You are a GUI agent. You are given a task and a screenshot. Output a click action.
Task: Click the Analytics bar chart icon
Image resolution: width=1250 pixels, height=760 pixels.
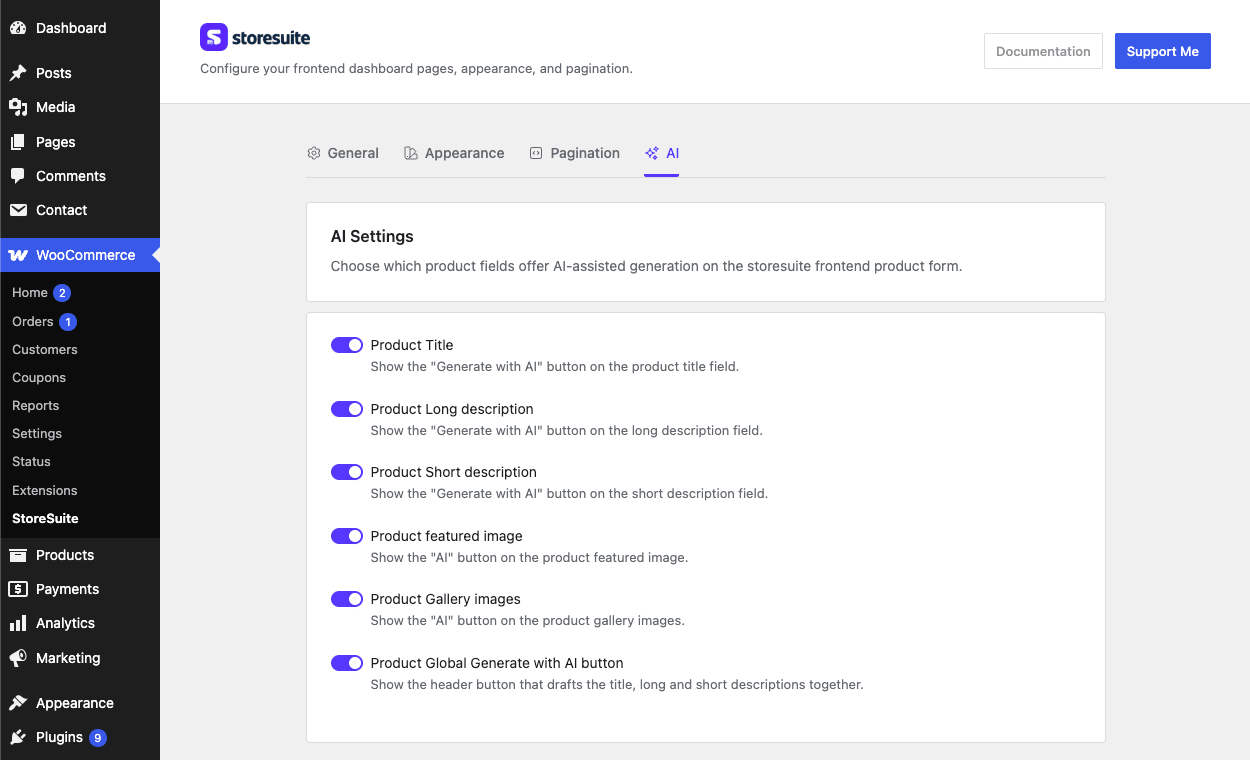click(18, 623)
